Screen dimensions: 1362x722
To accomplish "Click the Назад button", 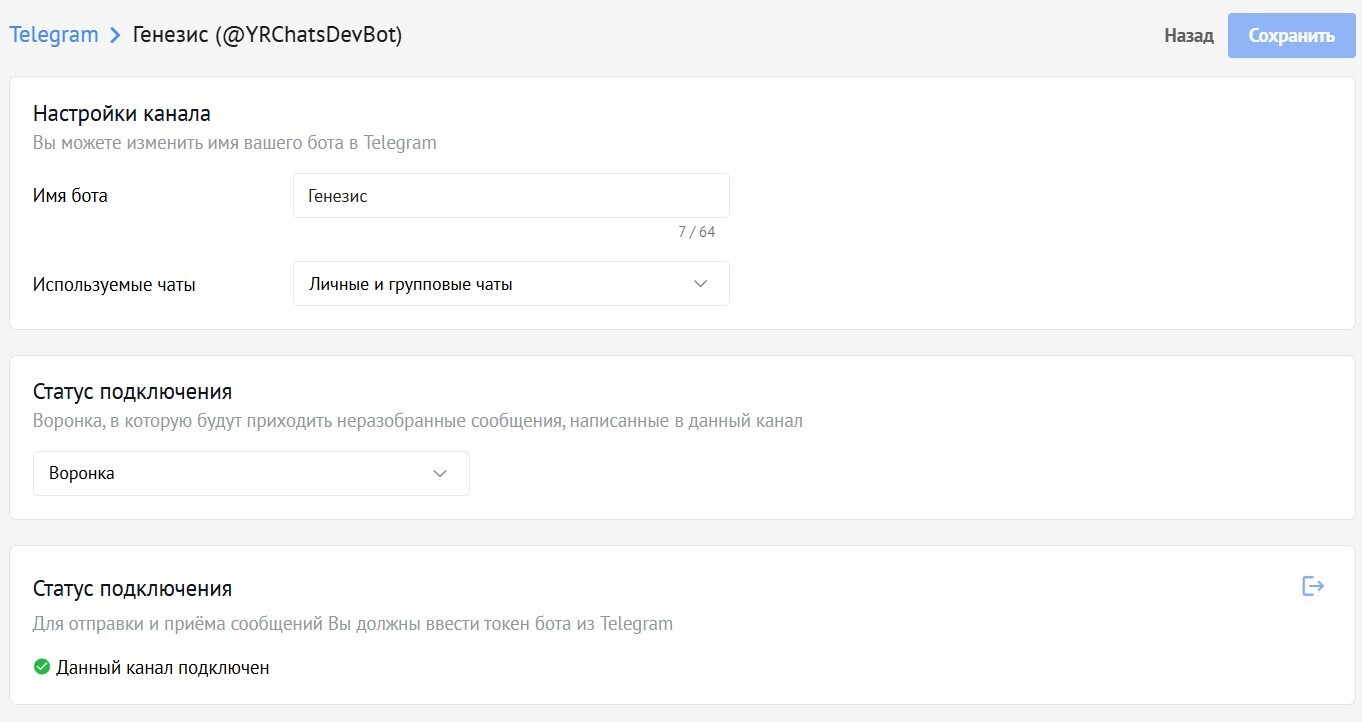I will pyautogui.click(x=1189, y=36).
